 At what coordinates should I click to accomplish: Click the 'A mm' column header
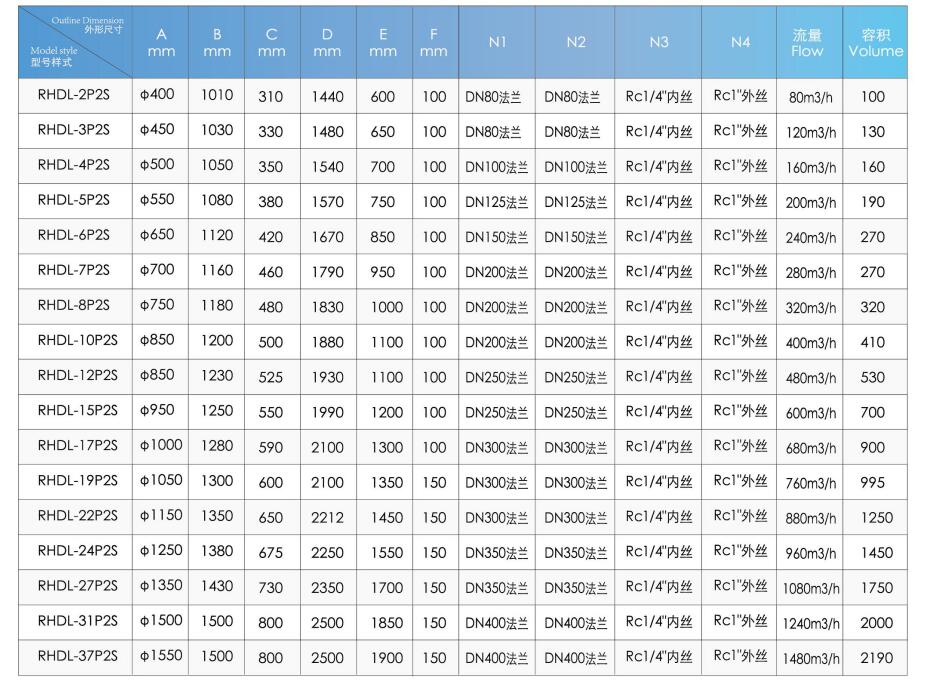tap(161, 42)
